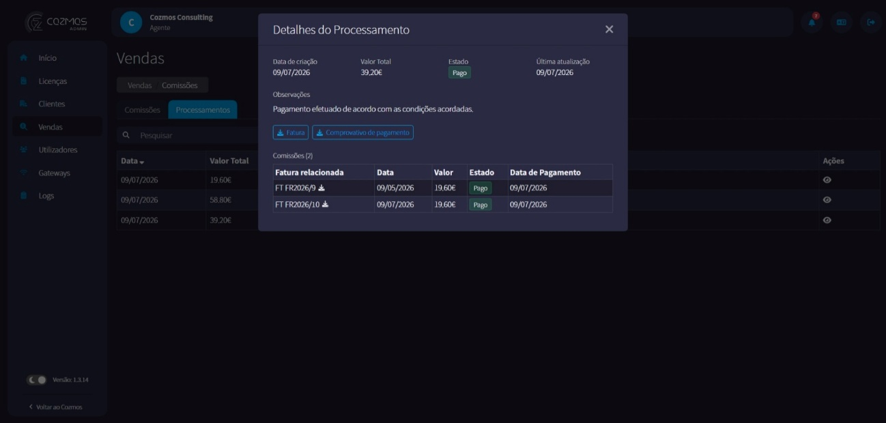Open notifications bell icon
The height and width of the screenshot is (423, 886).
[812, 22]
